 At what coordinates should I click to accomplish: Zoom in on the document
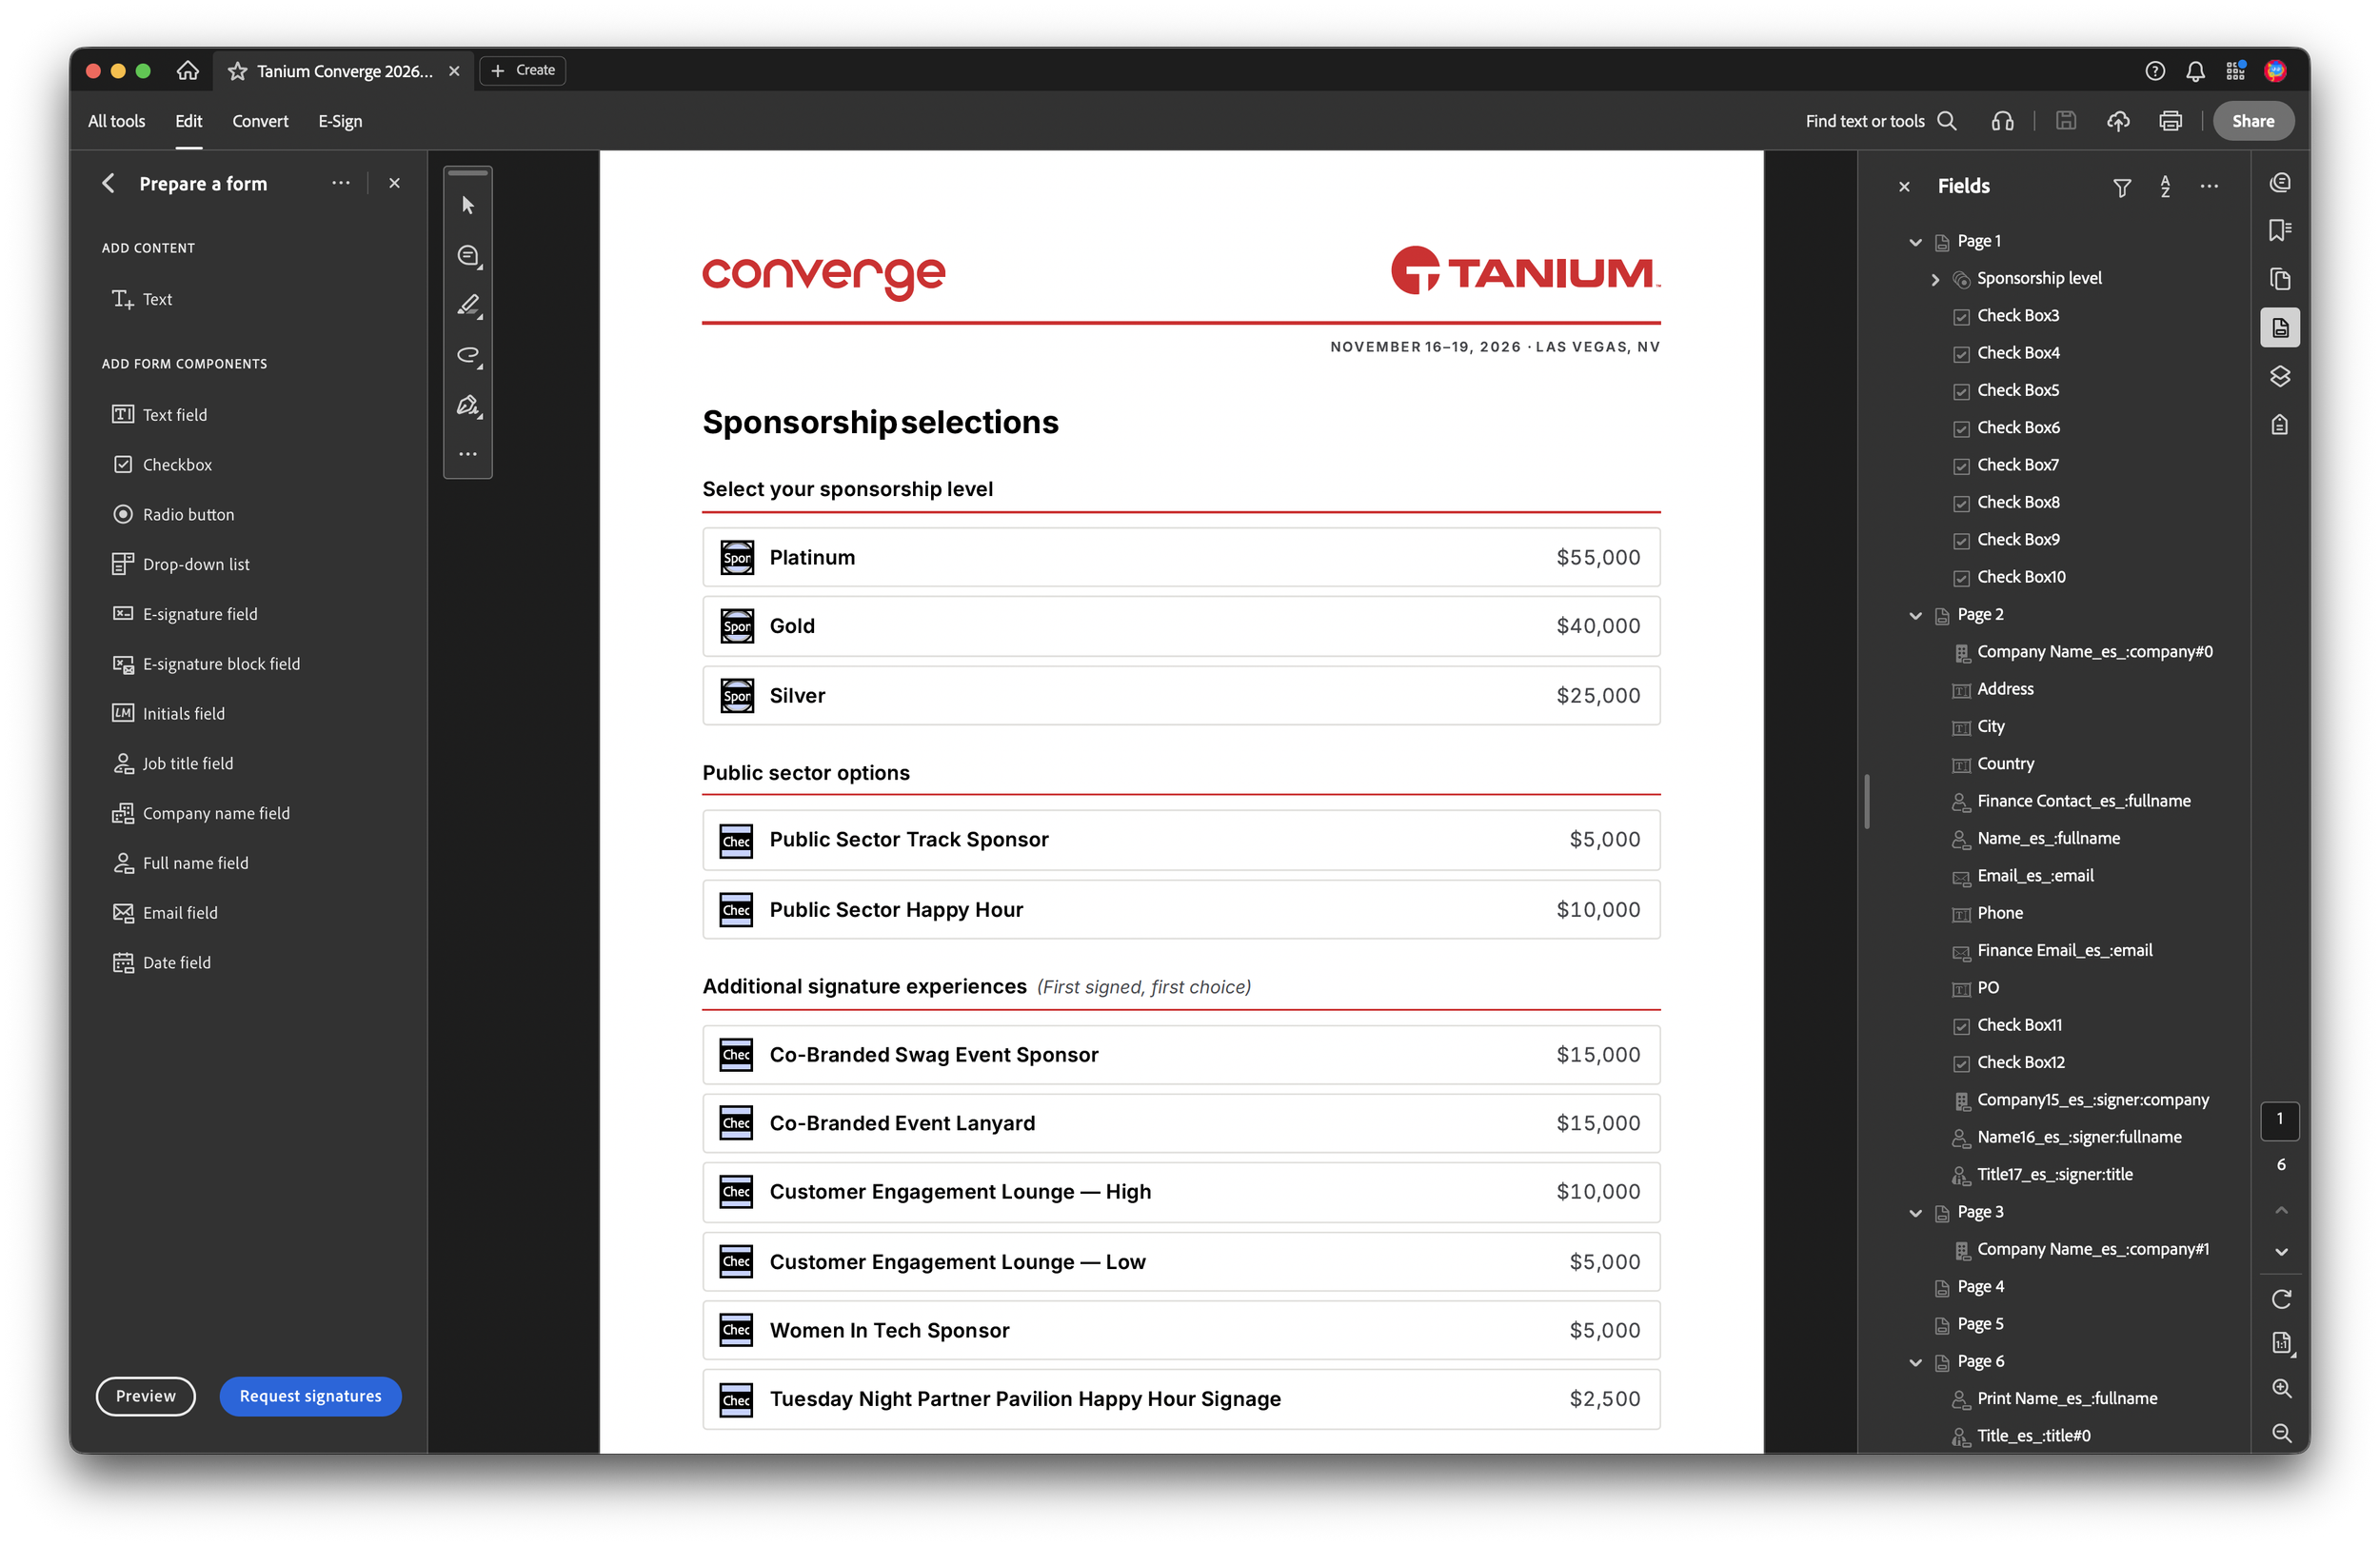[2281, 1388]
